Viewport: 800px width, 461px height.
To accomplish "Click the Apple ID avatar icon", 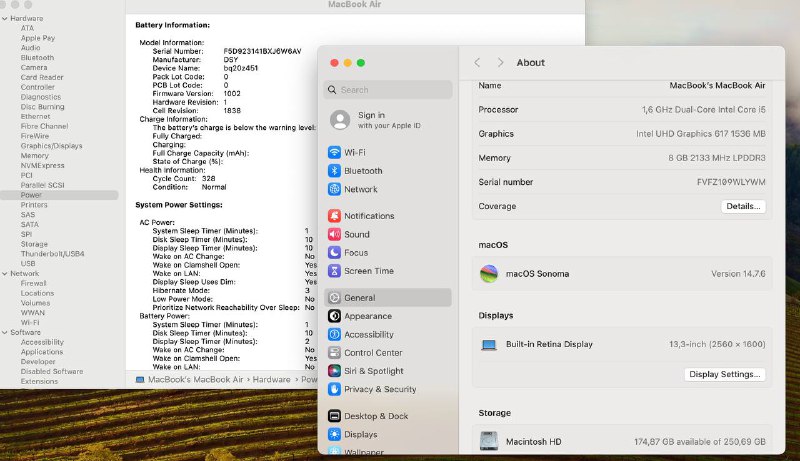I will coord(340,120).
